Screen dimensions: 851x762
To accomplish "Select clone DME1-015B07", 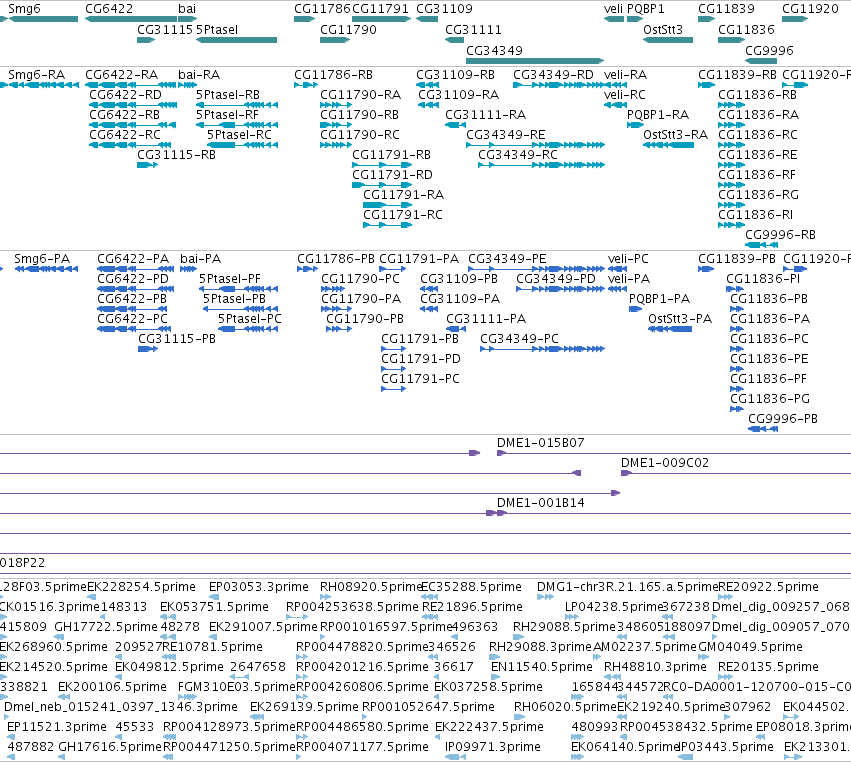I will pos(541,442).
